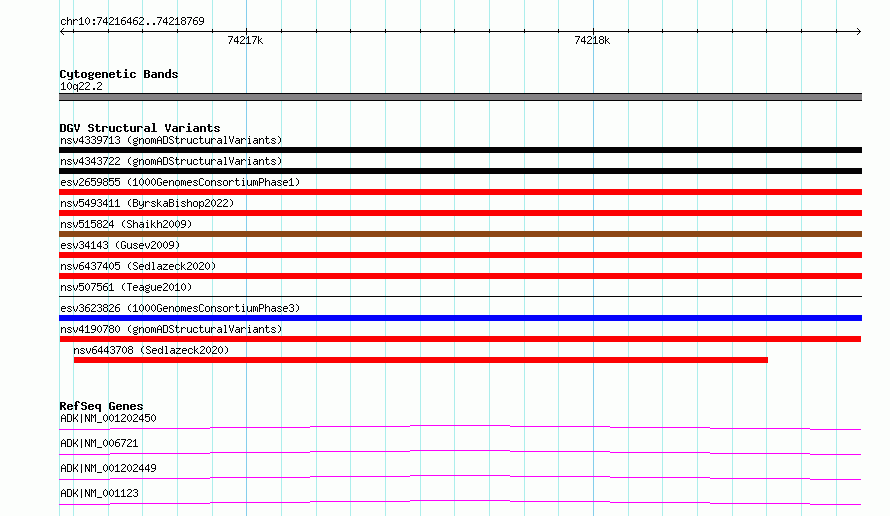The width and height of the screenshot is (890, 516).
Task: Click the magenta line for ADK|NM_001123
Action: [x=460, y=502]
